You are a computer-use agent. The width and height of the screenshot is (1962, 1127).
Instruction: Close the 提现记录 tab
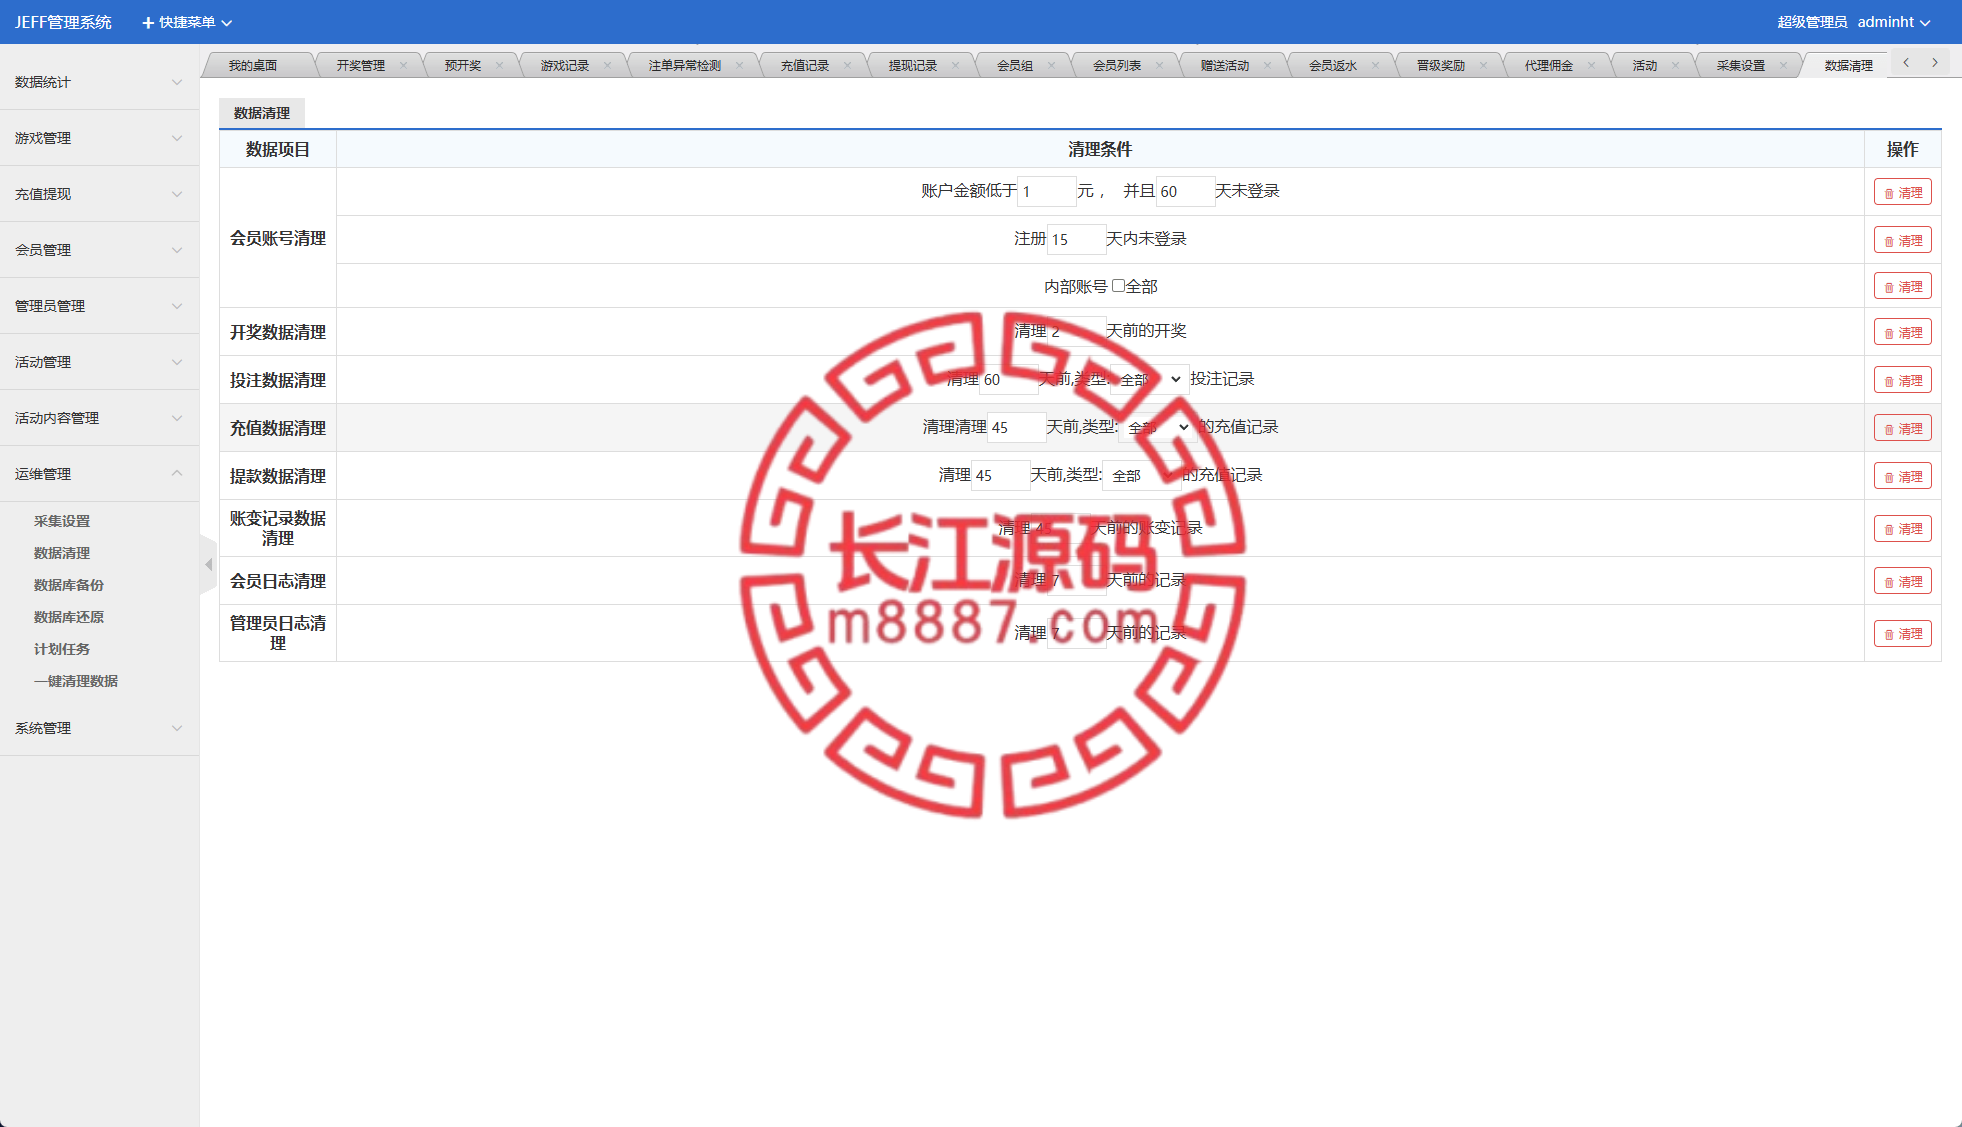point(955,66)
